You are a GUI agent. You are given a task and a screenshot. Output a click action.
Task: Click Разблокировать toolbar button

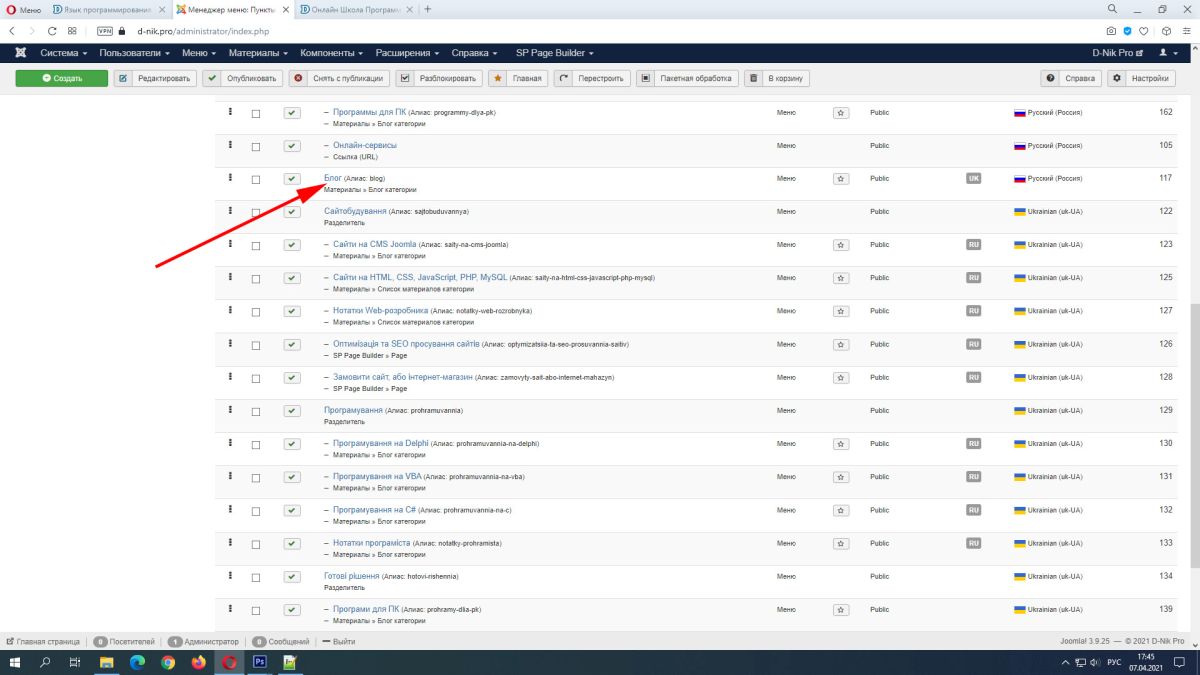pyautogui.click(x=440, y=78)
